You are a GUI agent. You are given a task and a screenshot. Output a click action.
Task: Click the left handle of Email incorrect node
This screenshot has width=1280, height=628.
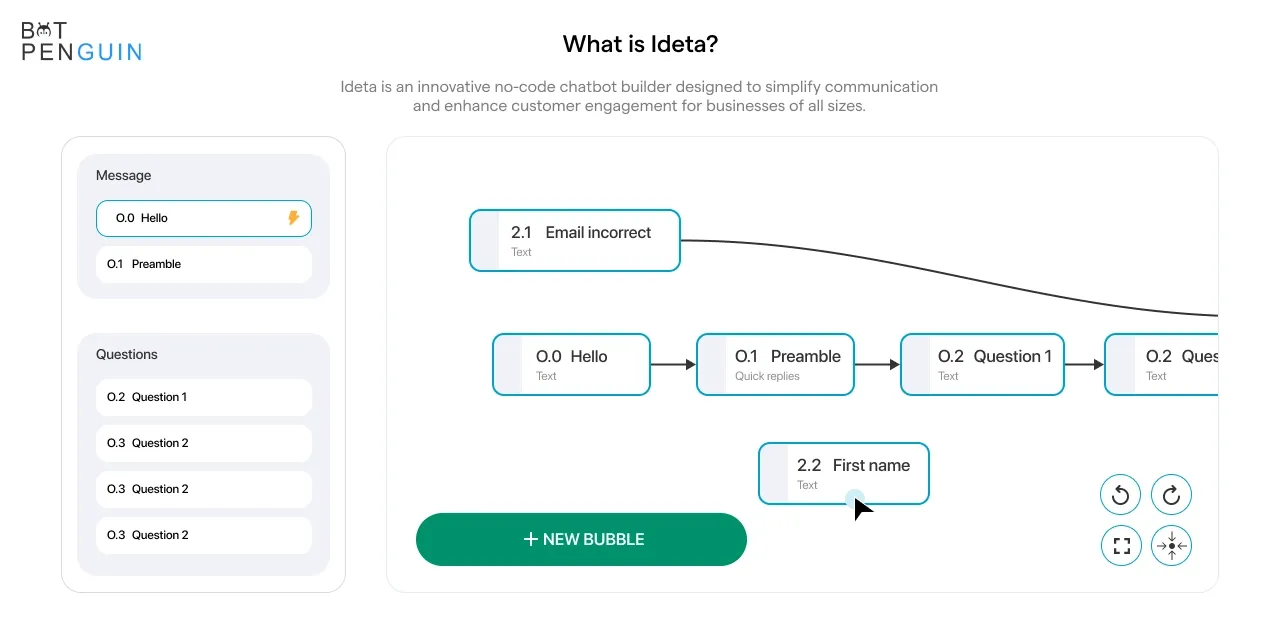pyautogui.click(x=485, y=240)
